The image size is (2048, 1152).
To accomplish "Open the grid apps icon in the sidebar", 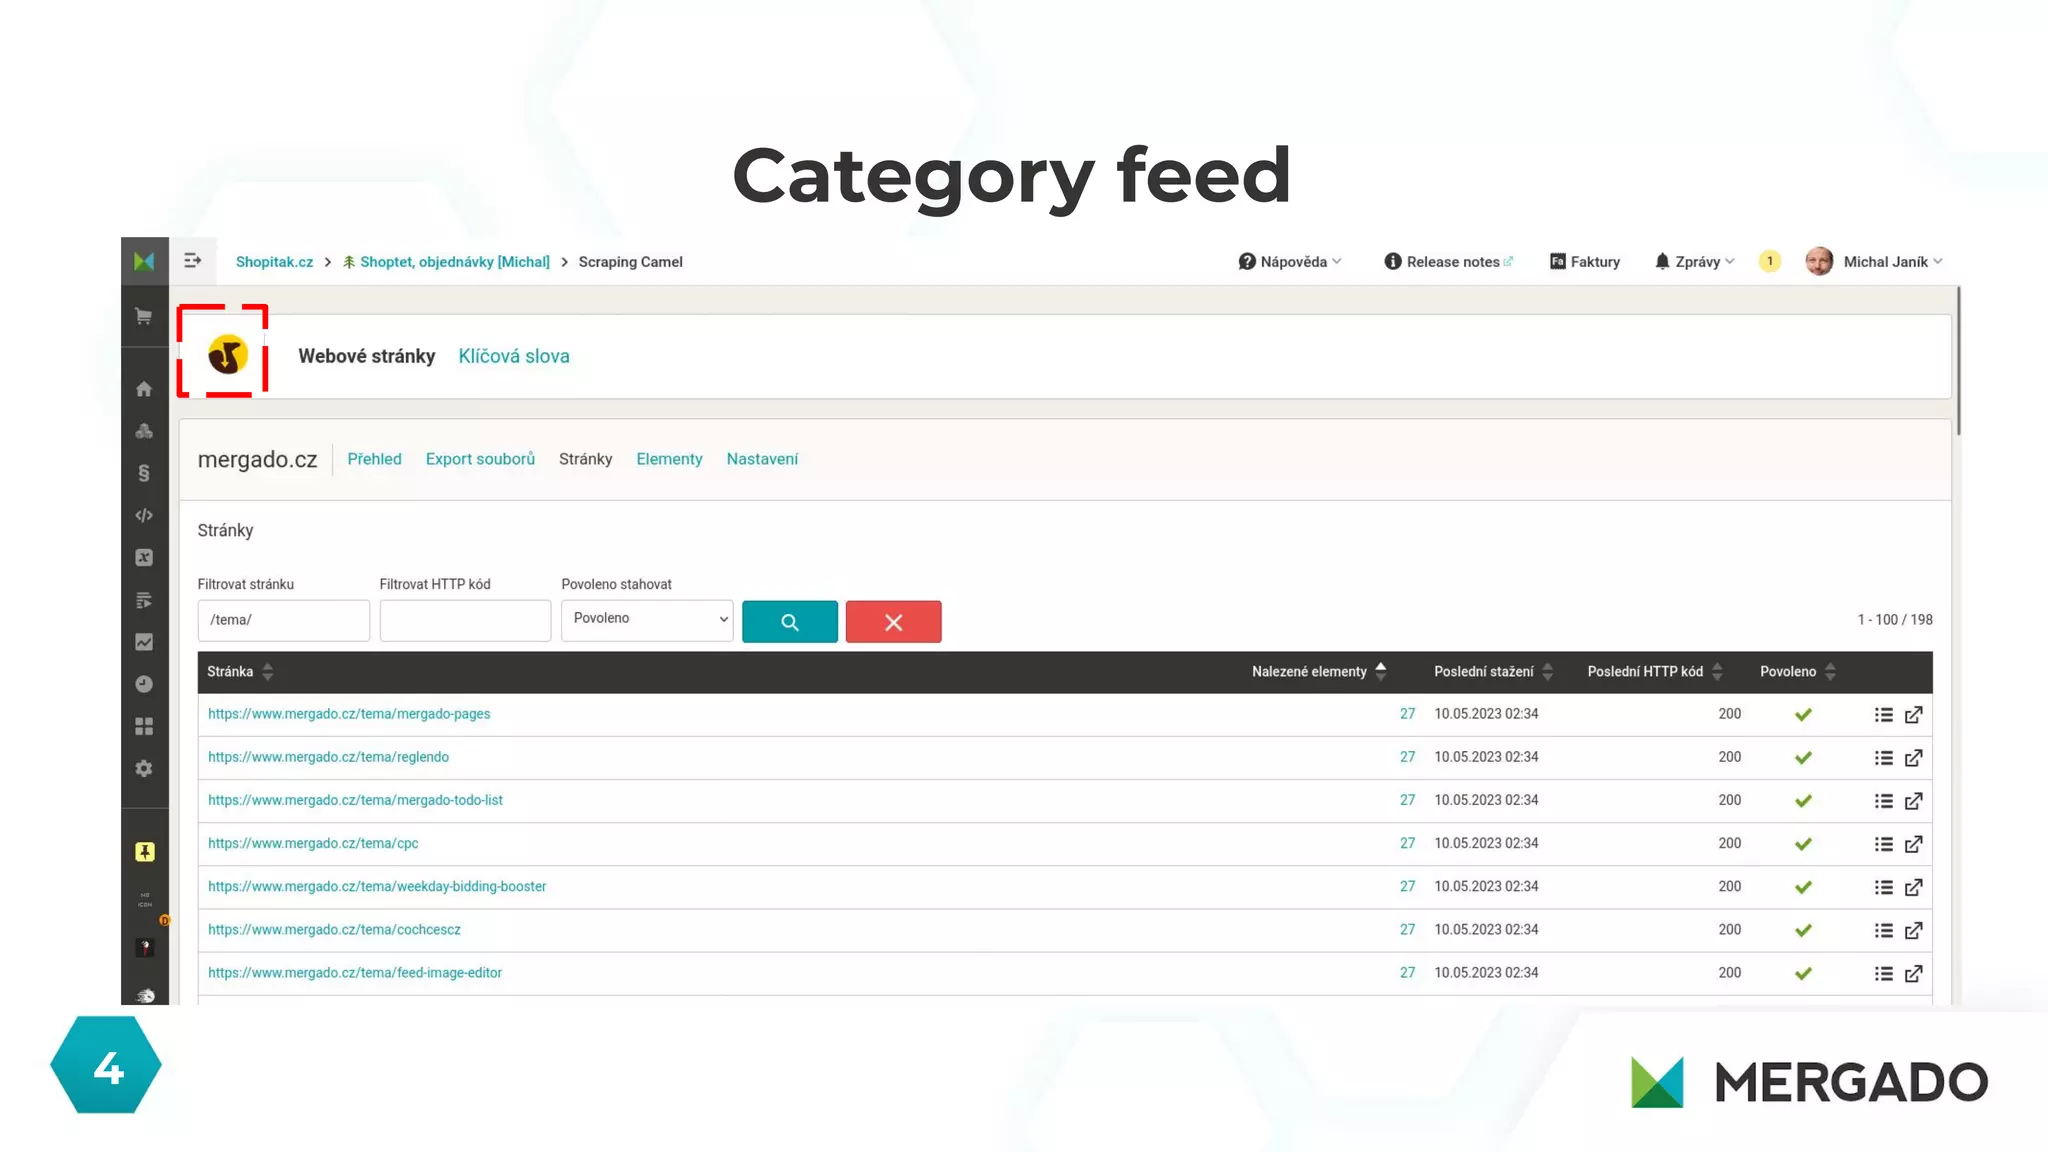I will (x=144, y=726).
